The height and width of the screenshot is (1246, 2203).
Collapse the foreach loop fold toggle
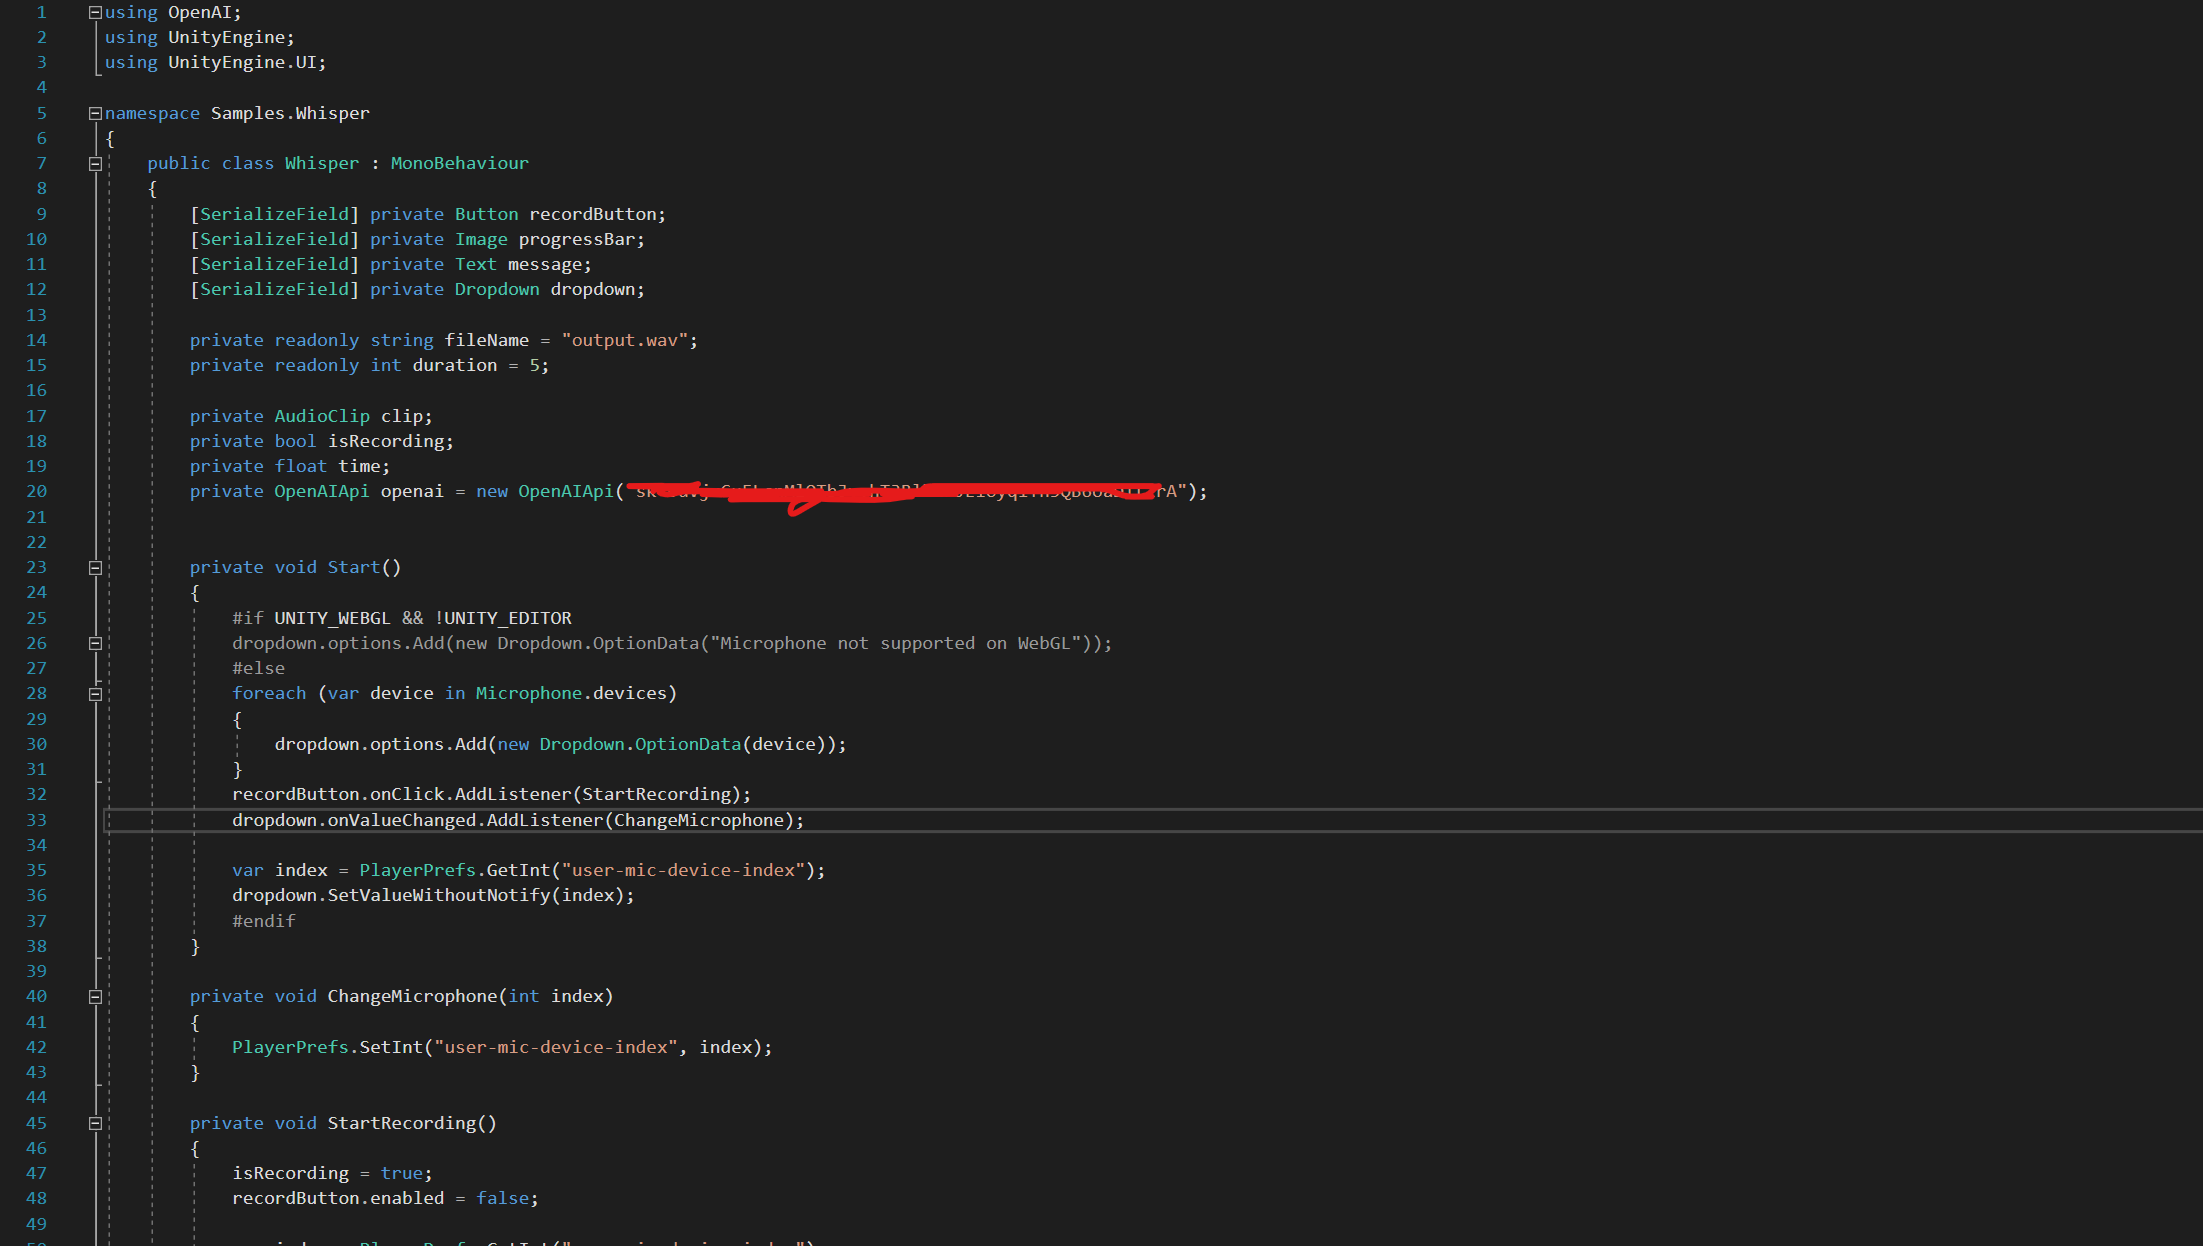coord(95,694)
